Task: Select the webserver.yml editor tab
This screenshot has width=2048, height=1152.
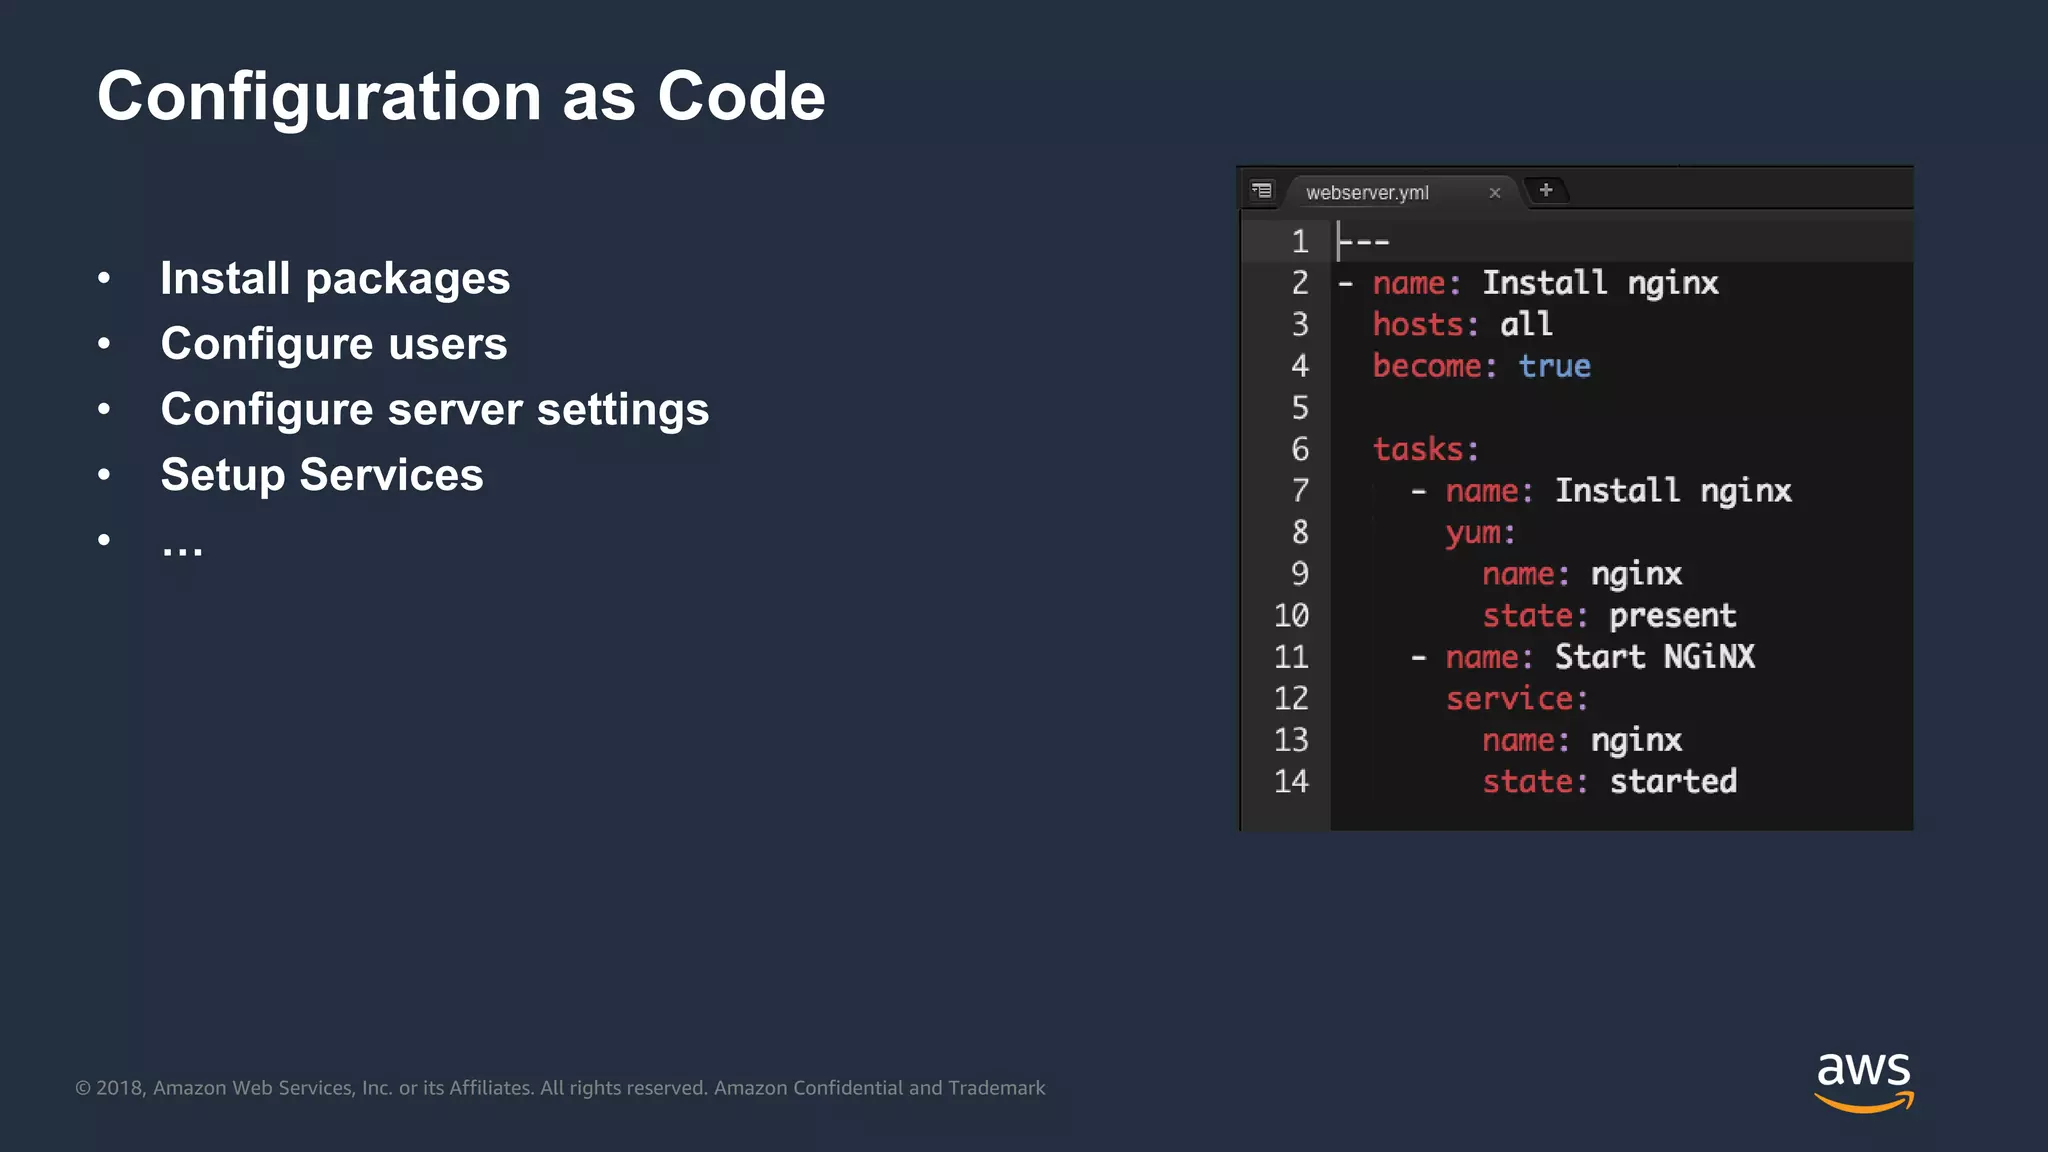Action: tap(1367, 193)
